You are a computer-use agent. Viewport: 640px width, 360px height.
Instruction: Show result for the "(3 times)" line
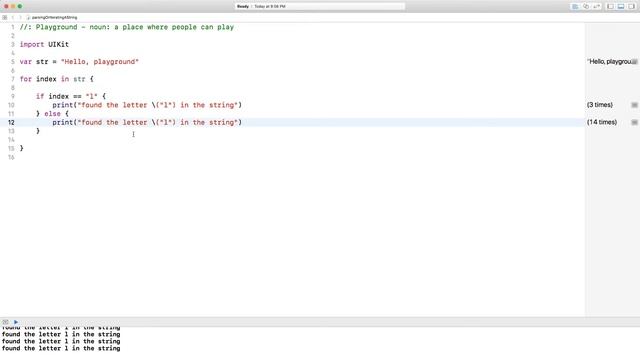coord(634,105)
